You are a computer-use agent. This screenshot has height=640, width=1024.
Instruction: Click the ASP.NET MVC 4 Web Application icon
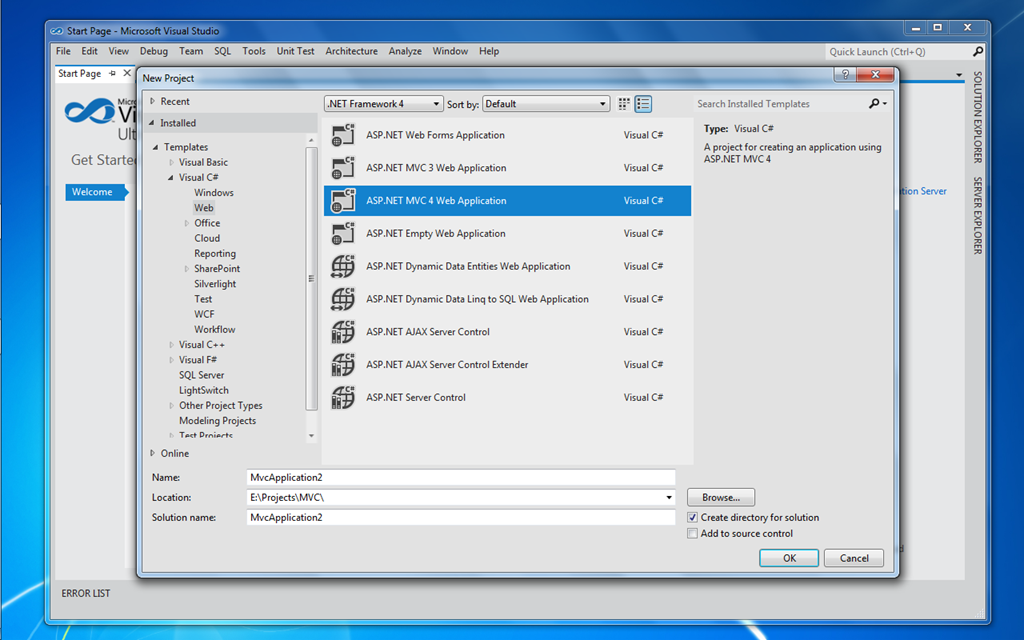(x=343, y=200)
